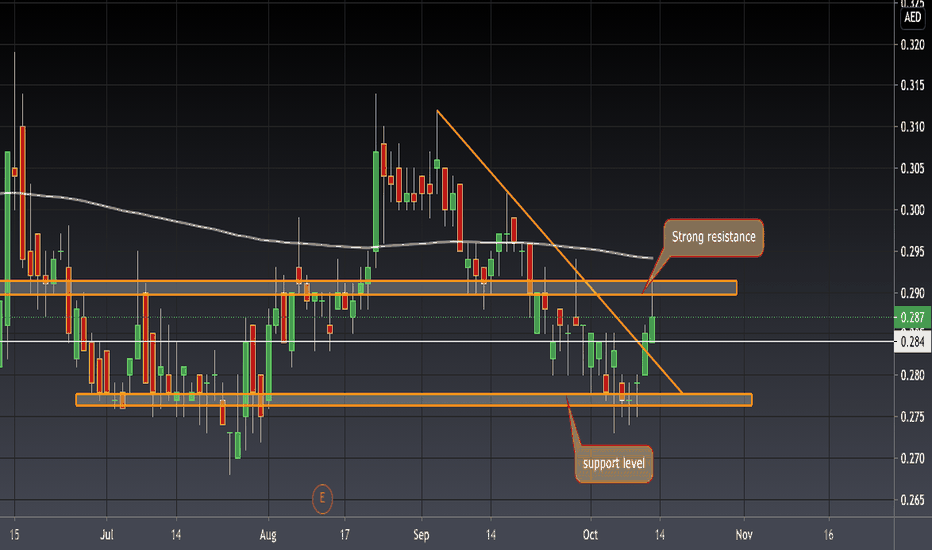Select the lower orange support zone rectangle
The width and height of the screenshot is (932, 550).
pyautogui.click(x=414, y=400)
